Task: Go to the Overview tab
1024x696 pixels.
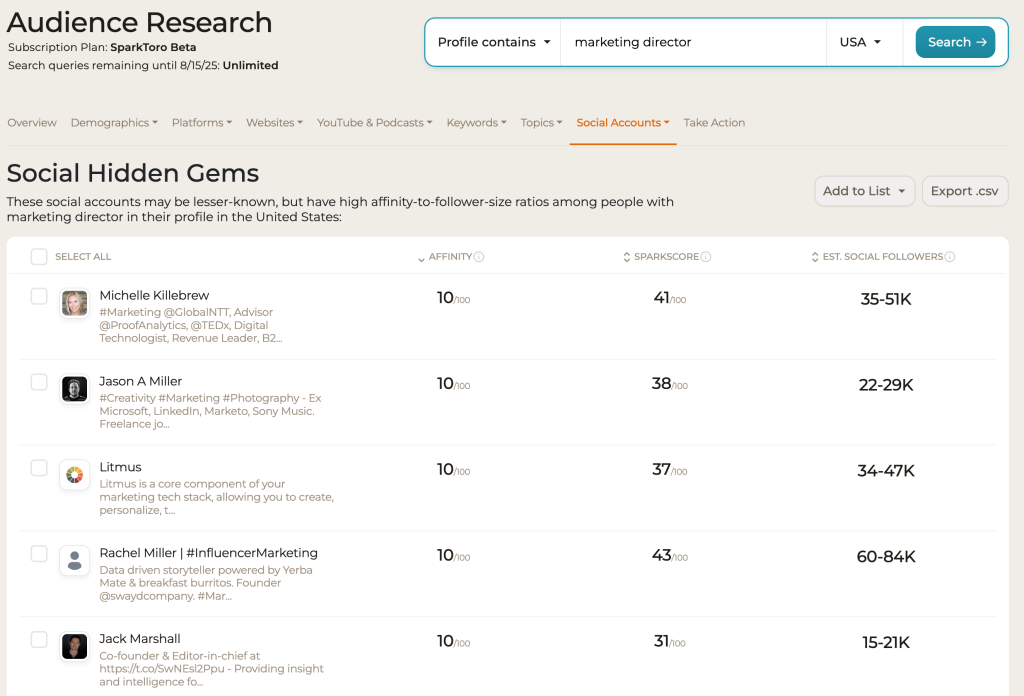Action: (x=32, y=123)
